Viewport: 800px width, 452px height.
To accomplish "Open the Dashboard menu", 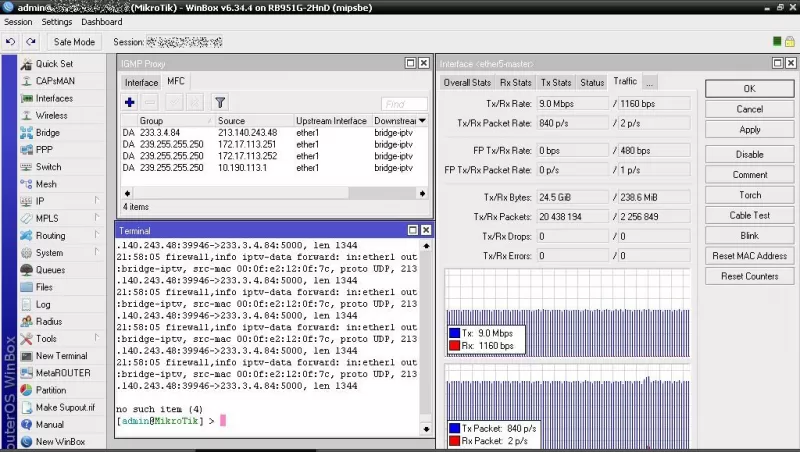I will 102,22.
